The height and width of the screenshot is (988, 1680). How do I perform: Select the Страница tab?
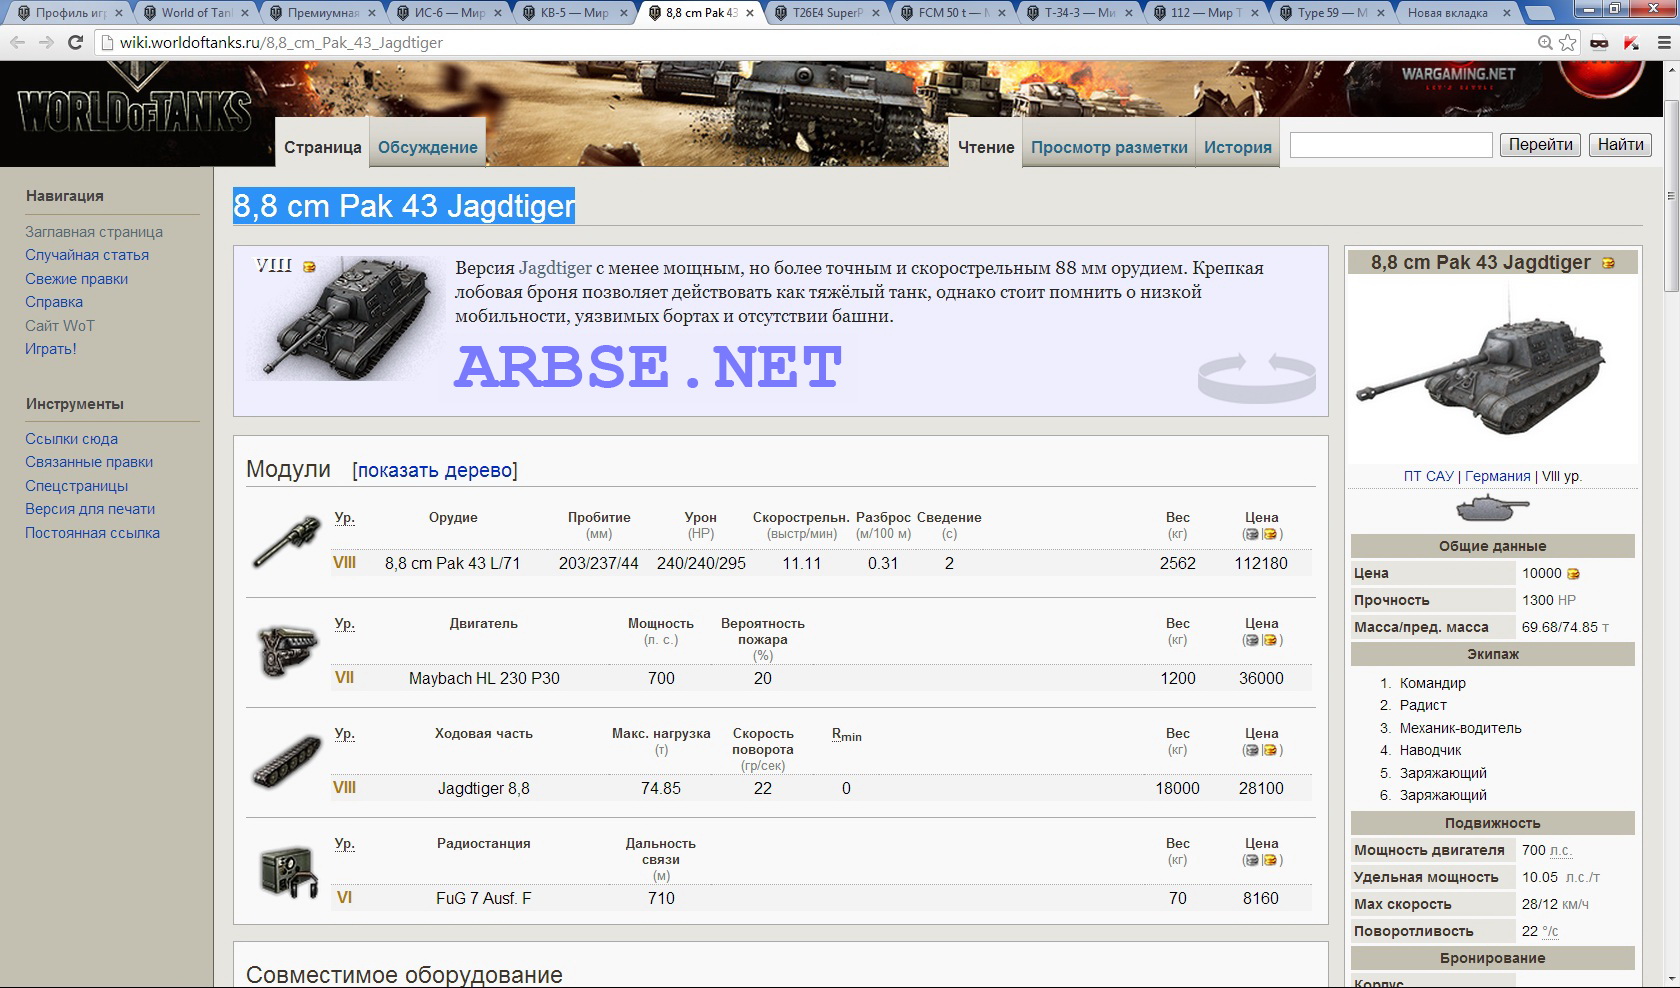322,147
